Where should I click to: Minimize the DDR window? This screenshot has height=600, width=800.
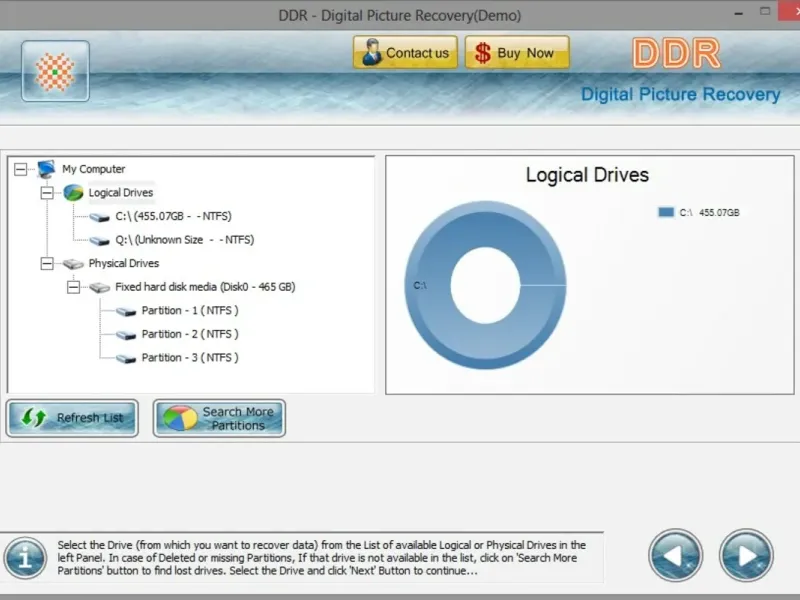click(x=738, y=14)
